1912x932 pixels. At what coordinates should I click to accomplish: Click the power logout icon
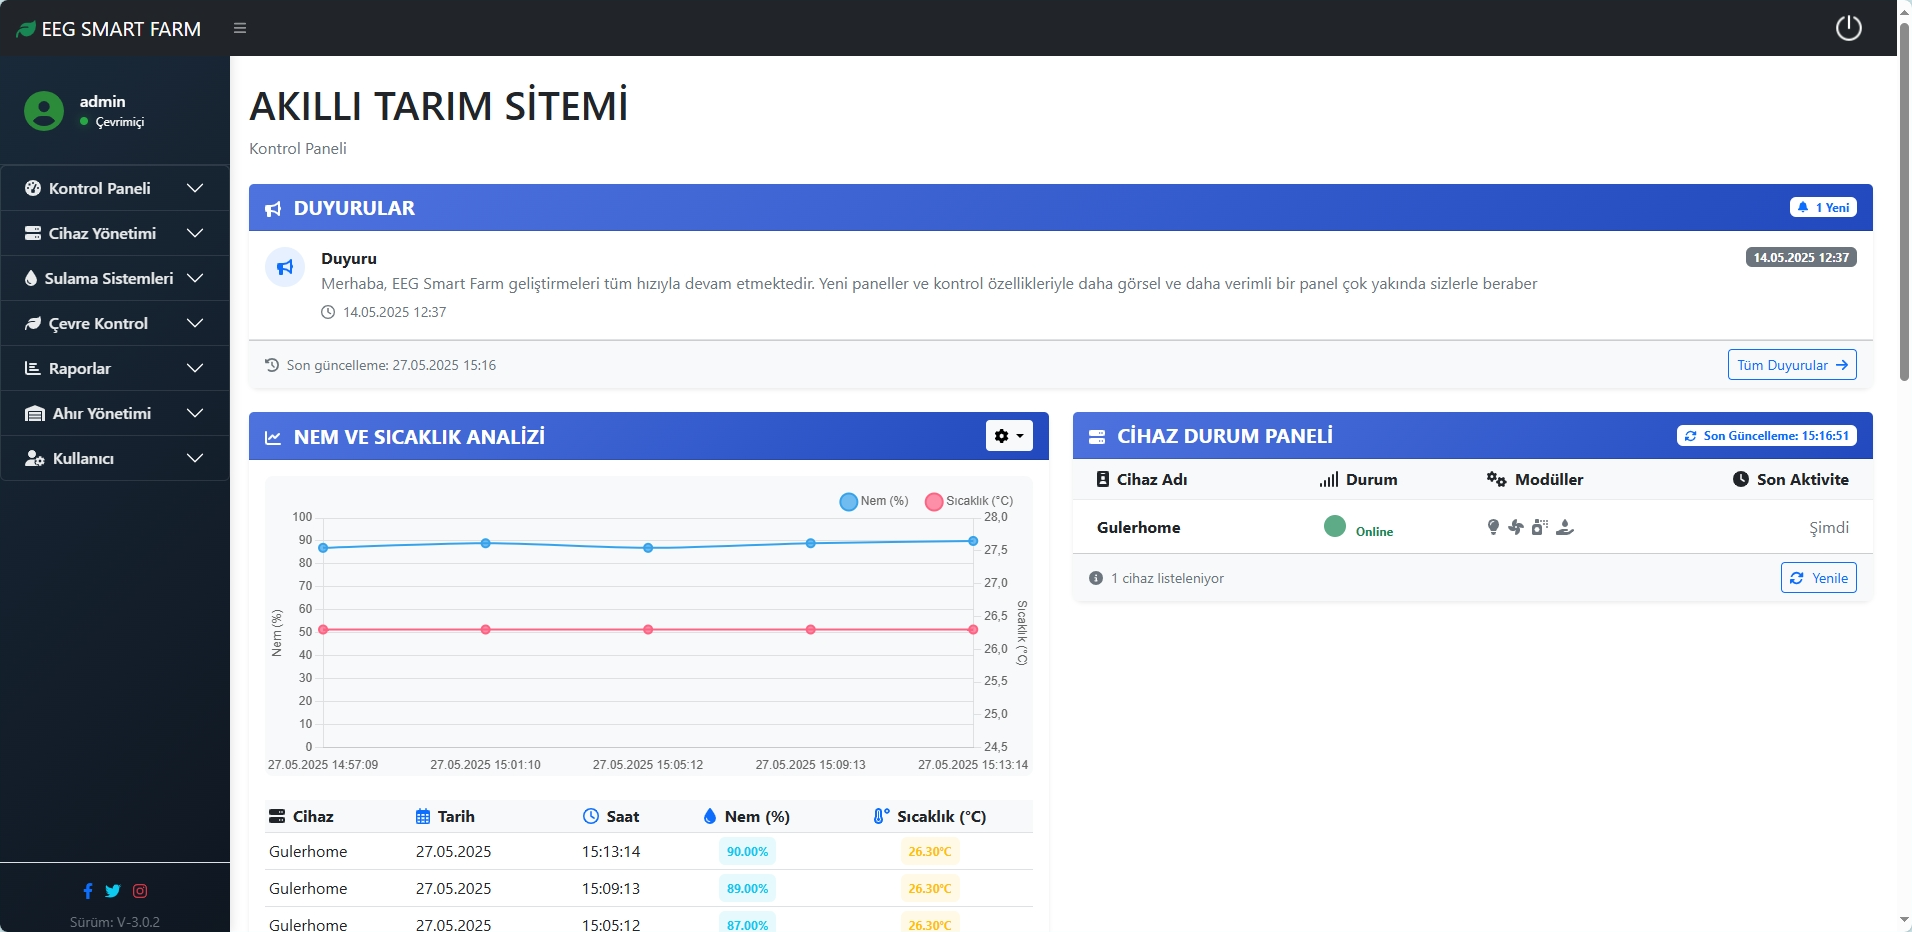pos(1849,28)
